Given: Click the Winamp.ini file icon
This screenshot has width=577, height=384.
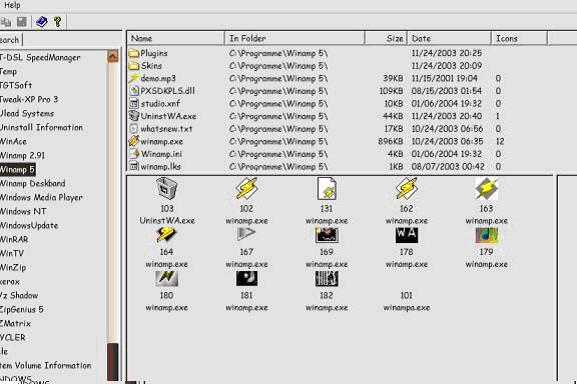Looking at the screenshot, I should 135,154.
